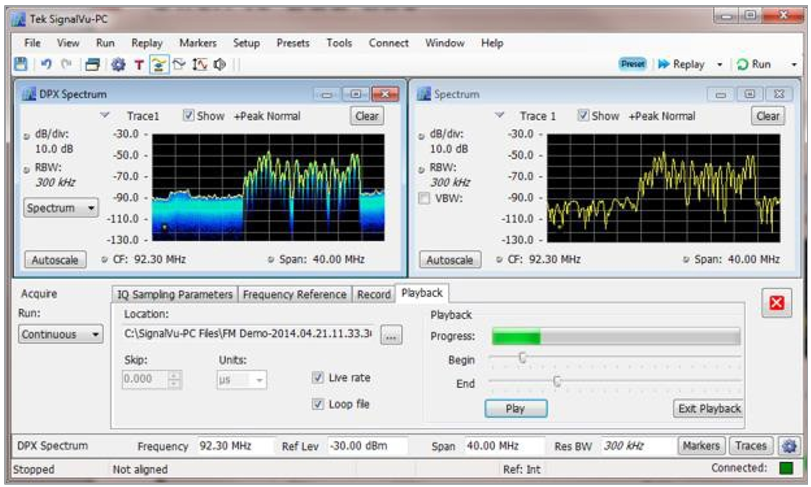Click the displays window icon in toolbar

92,64
